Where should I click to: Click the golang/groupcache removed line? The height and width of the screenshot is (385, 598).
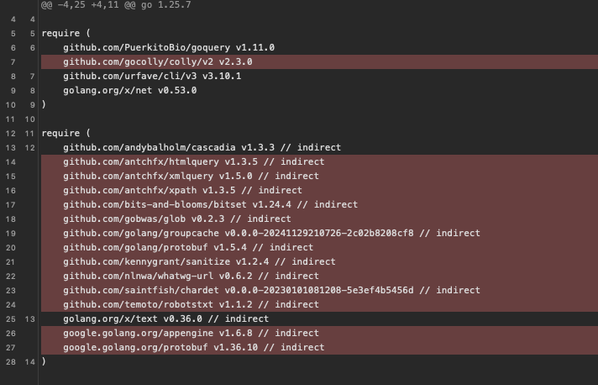(319, 233)
